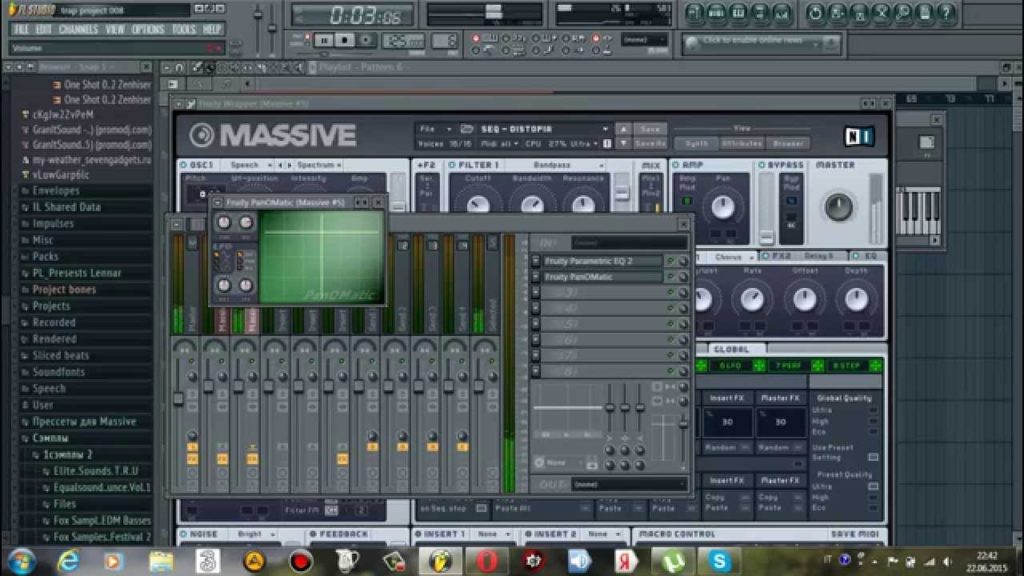Select Ultra under Global Quality
The width and height of the screenshot is (1024, 576).
pyautogui.click(x=873, y=410)
